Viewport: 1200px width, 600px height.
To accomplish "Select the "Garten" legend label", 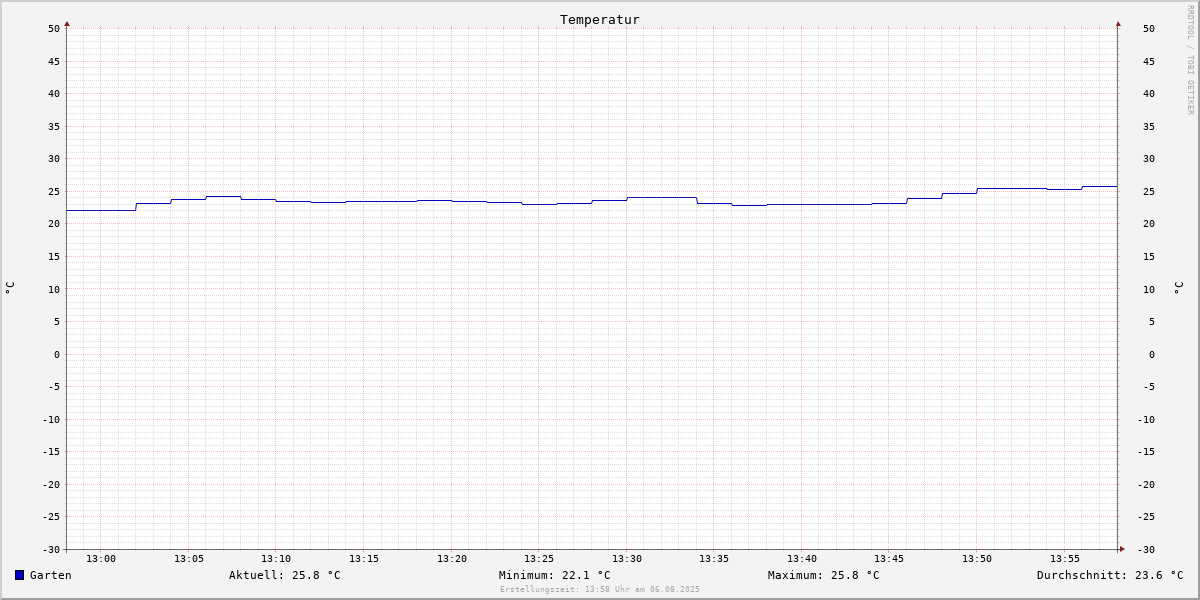I will point(51,575).
